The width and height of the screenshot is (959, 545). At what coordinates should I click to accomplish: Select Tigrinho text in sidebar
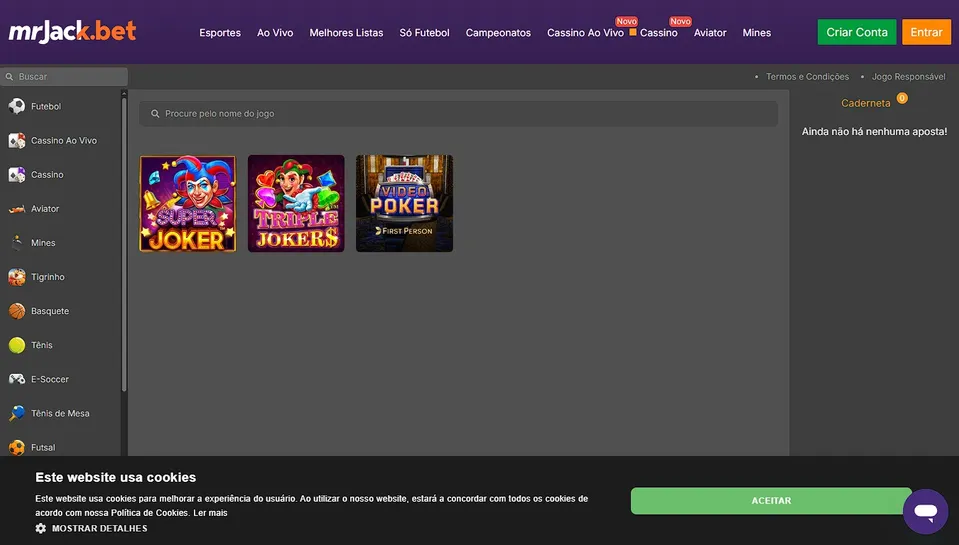48,276
